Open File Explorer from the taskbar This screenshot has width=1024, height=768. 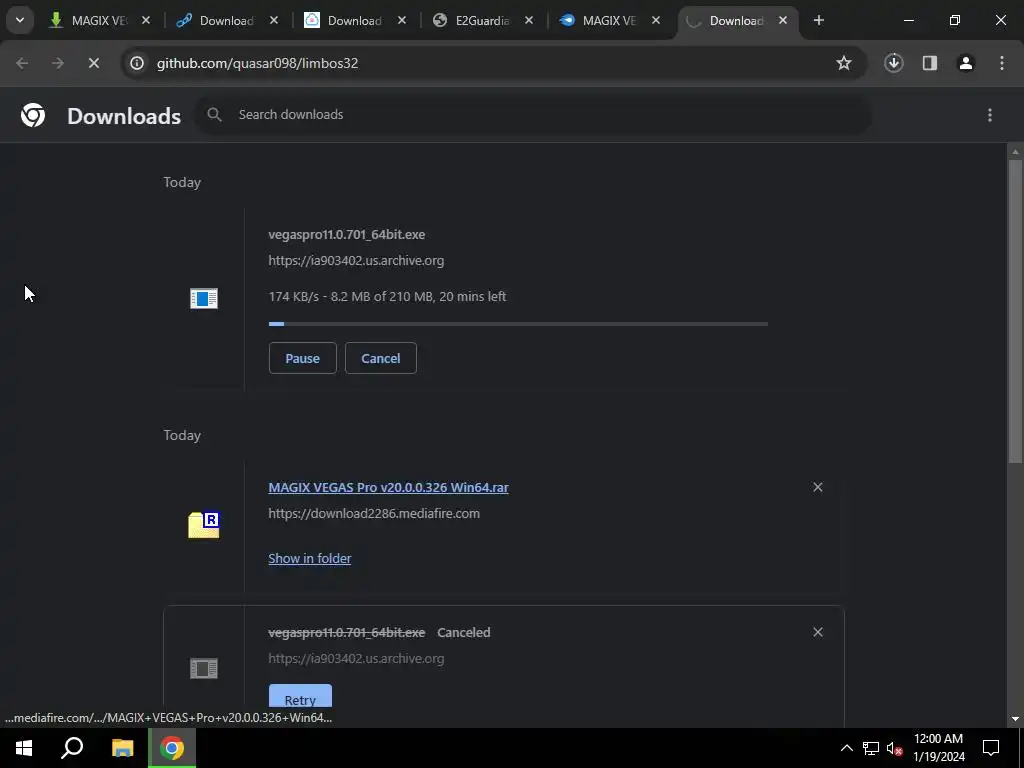coord(122,748)
